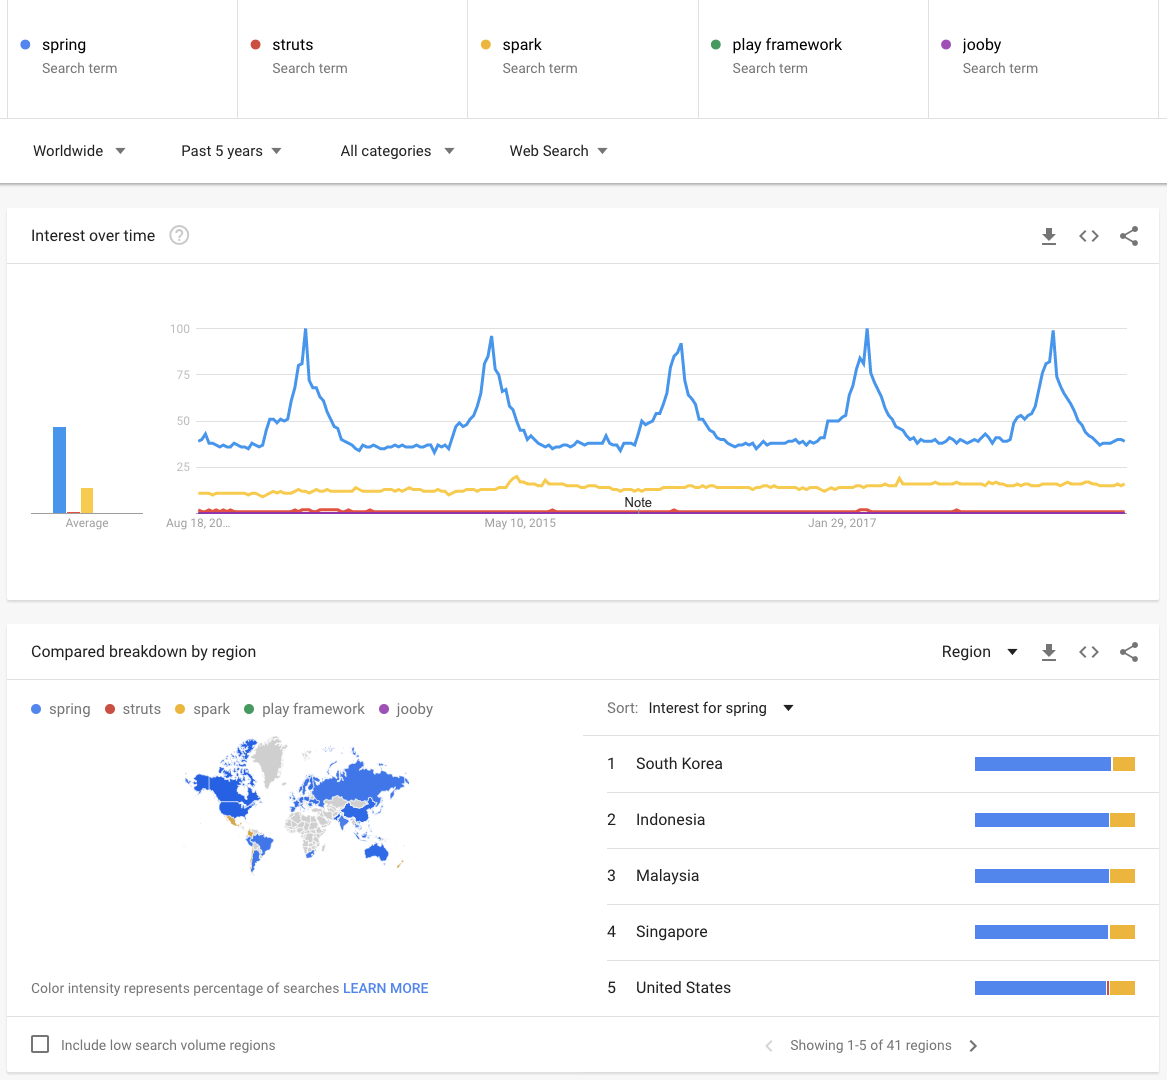Click help icon beside Interest over time
1167x1080 pixels.
[179, 236]
